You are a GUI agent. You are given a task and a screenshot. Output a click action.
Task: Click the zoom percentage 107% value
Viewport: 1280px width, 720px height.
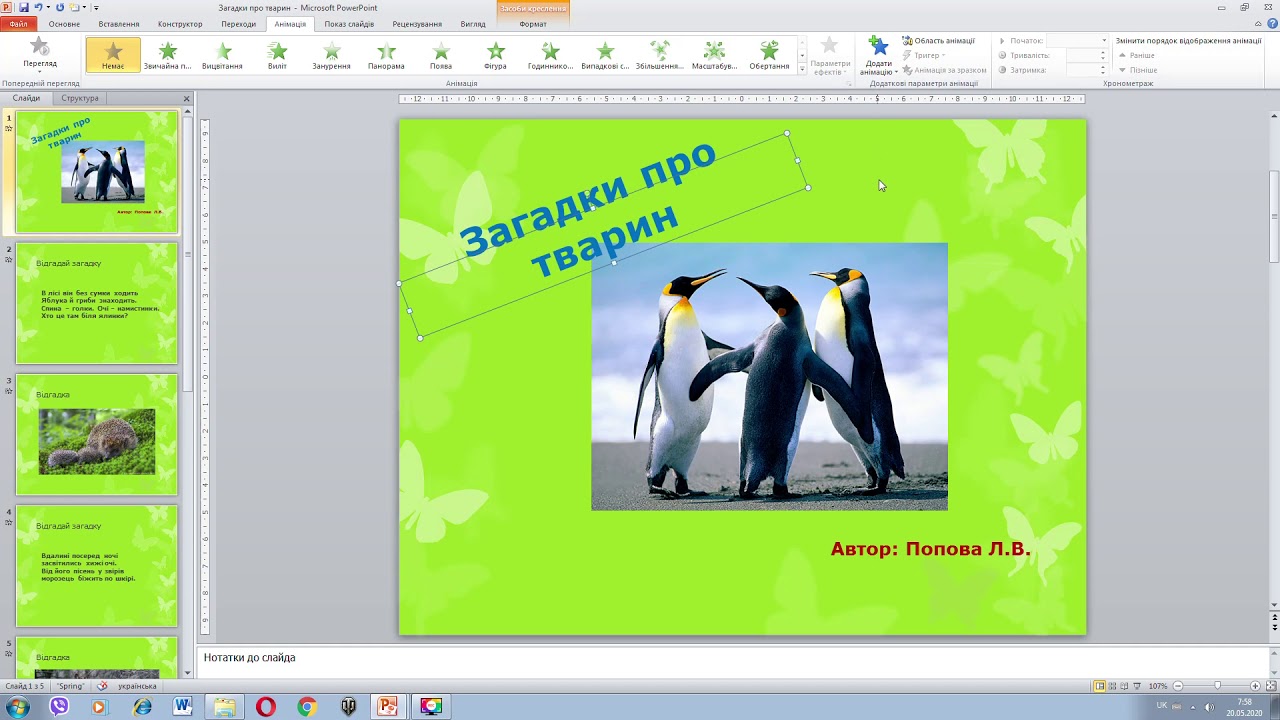(x=1158, y=686)
